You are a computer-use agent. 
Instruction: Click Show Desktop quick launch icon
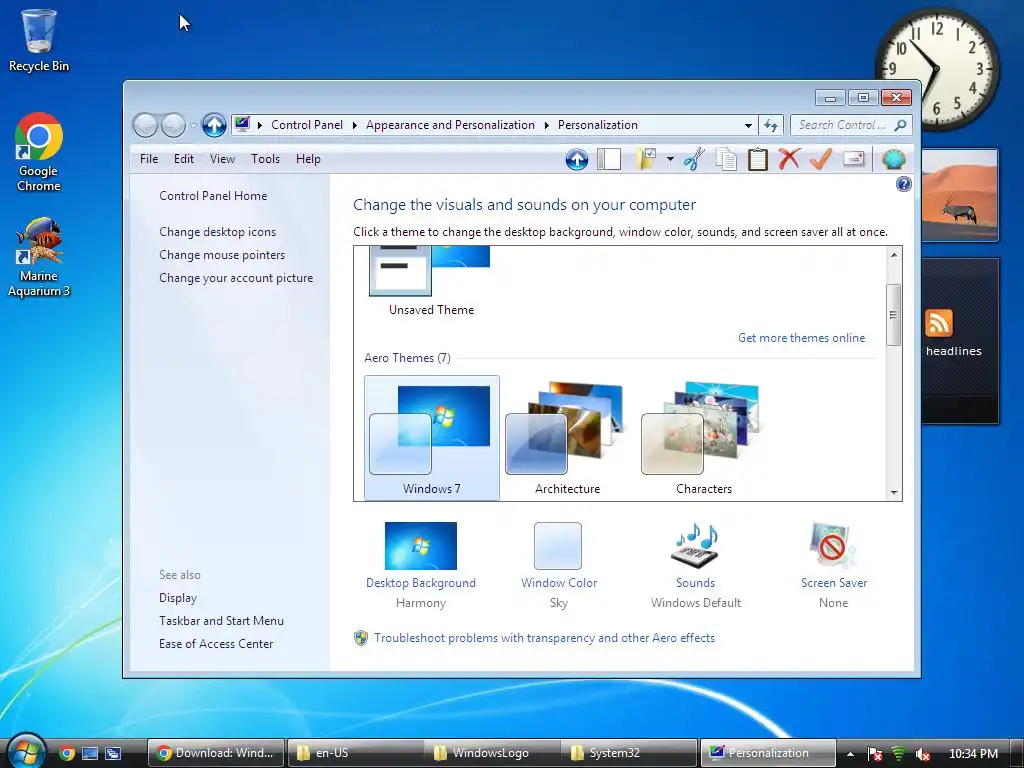click(x=89, y=753)
